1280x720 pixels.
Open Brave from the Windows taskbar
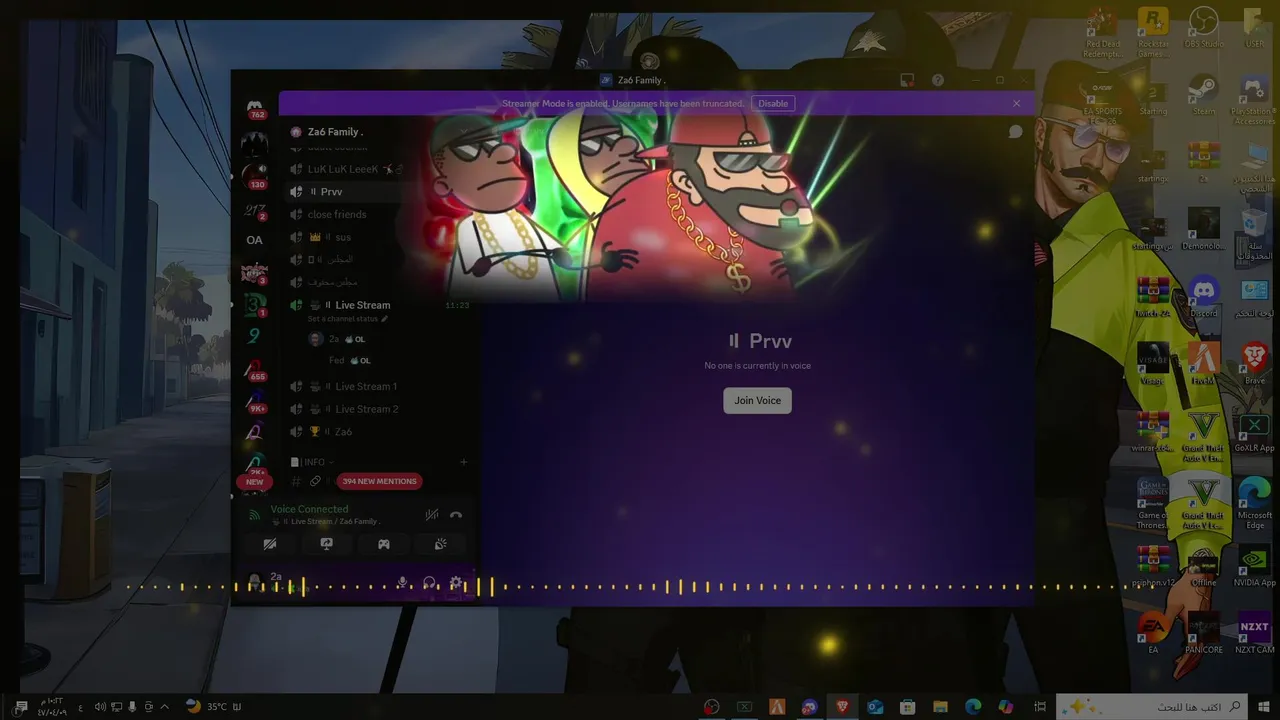842,707
